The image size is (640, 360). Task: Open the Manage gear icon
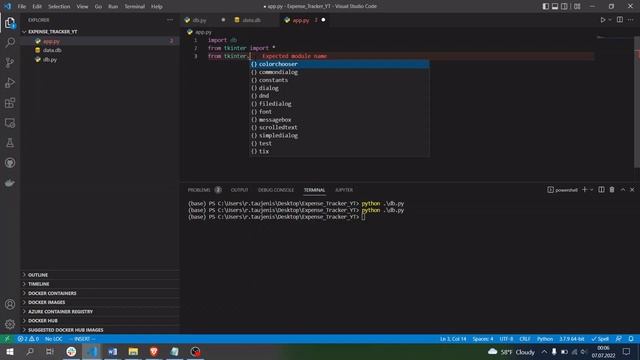click(x=10, y=324)
